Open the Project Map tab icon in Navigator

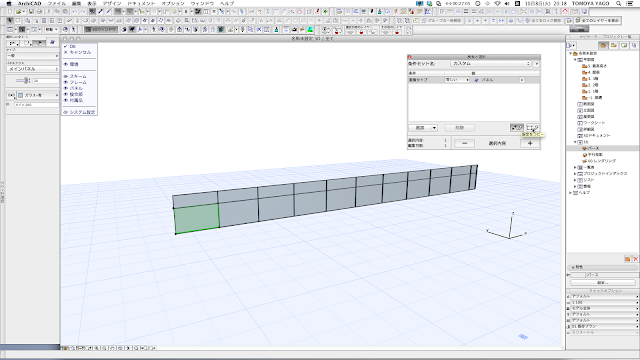tap(603, 45)
